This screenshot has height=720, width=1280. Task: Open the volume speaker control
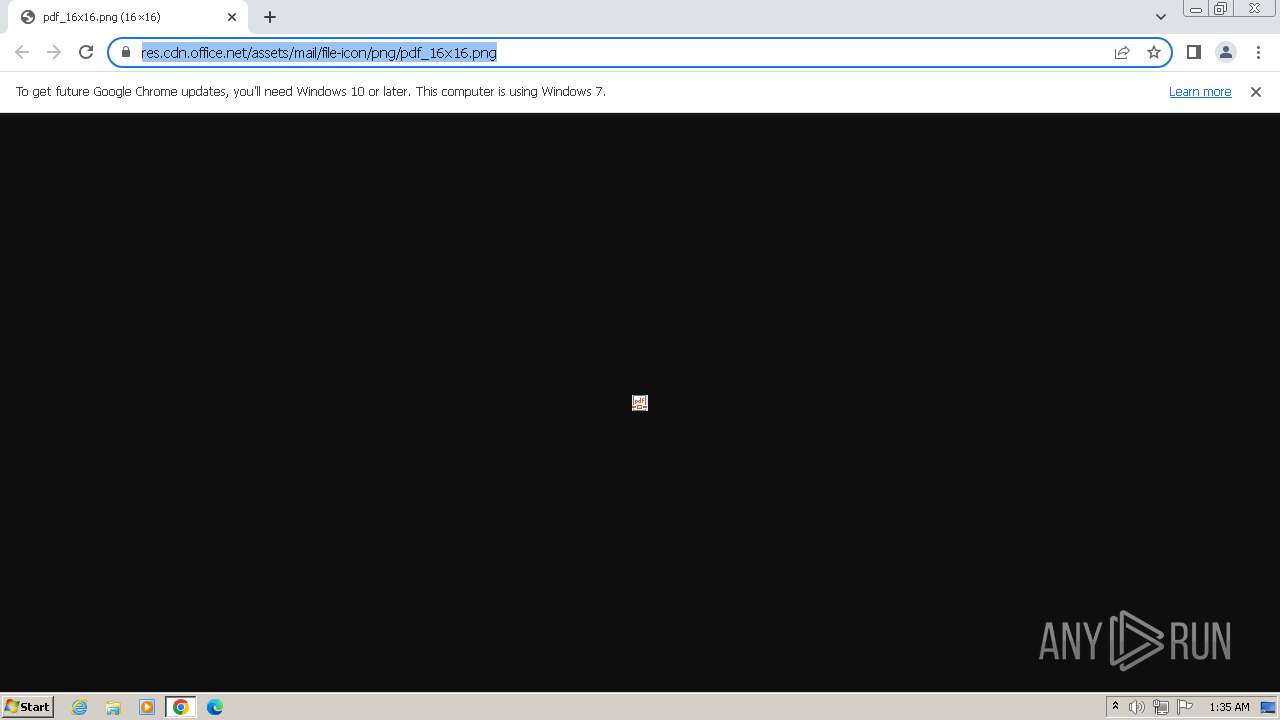[1137, 707]
